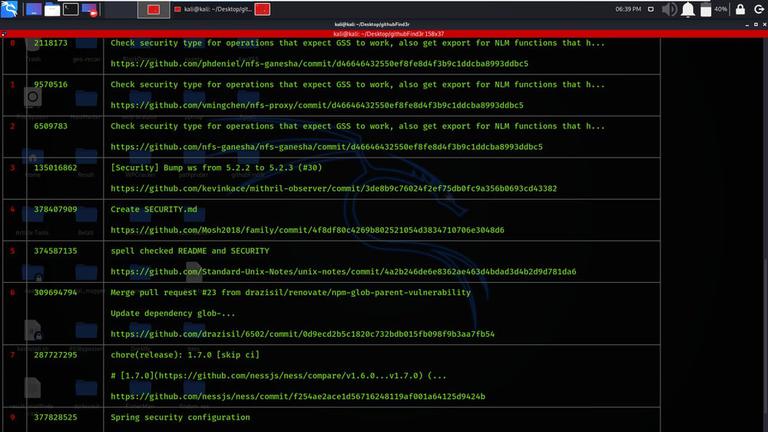The width and height of the screenshot is (768, 432).
Task: Select repo ID 378407909
Action: point(55,210)
